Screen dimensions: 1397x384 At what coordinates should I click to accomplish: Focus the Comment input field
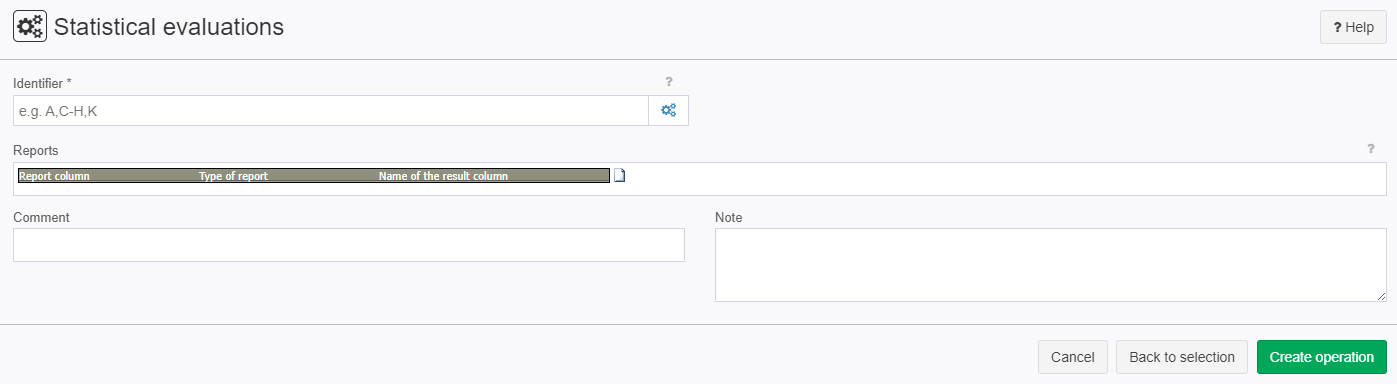pos(349,245)
